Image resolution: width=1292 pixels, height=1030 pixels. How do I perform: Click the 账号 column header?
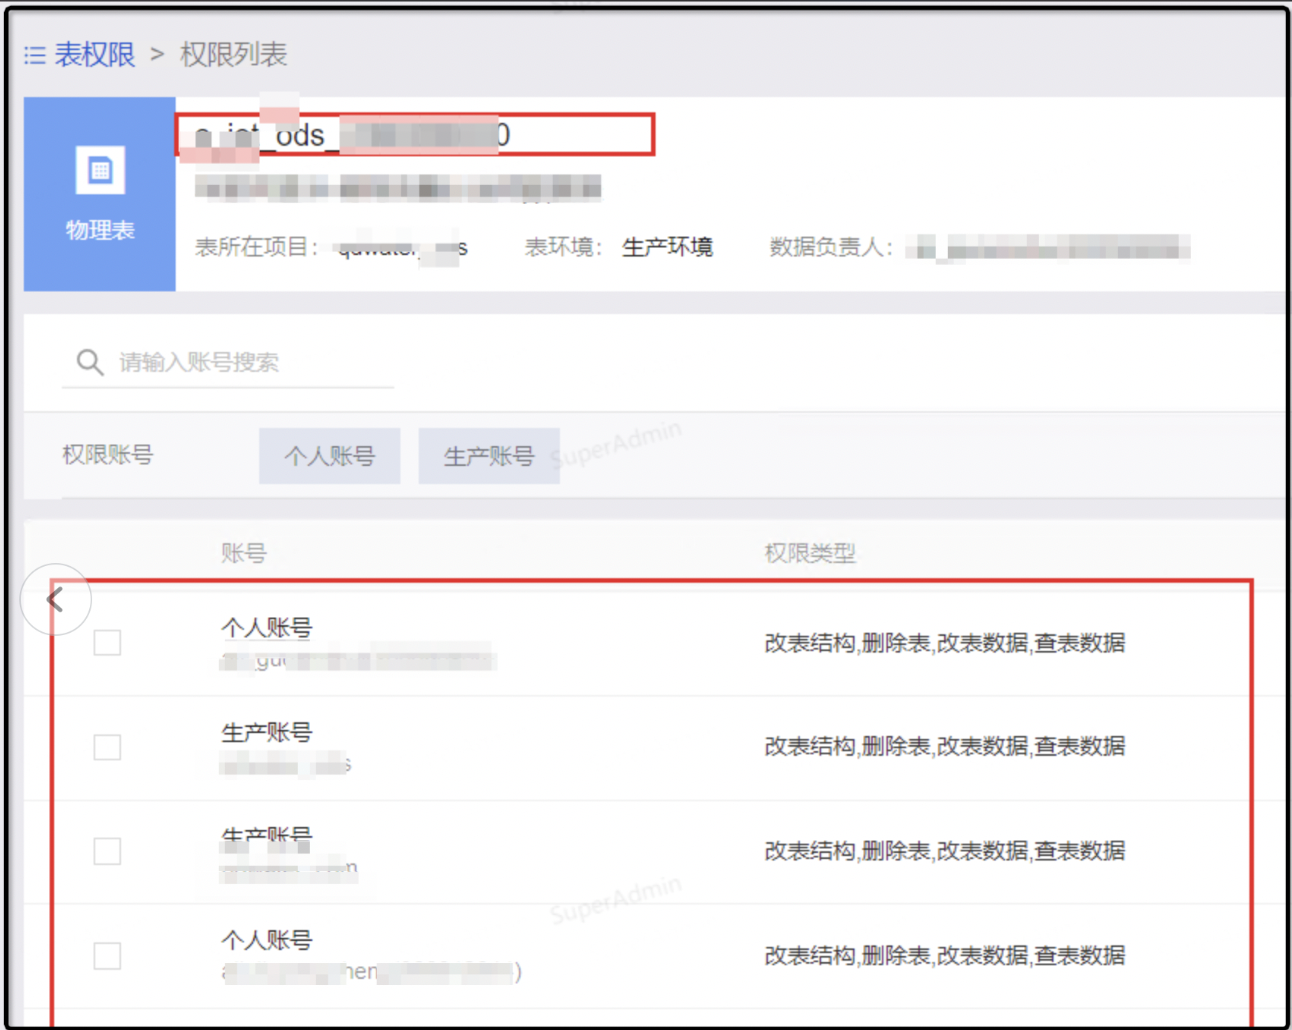tap(243, 553)
